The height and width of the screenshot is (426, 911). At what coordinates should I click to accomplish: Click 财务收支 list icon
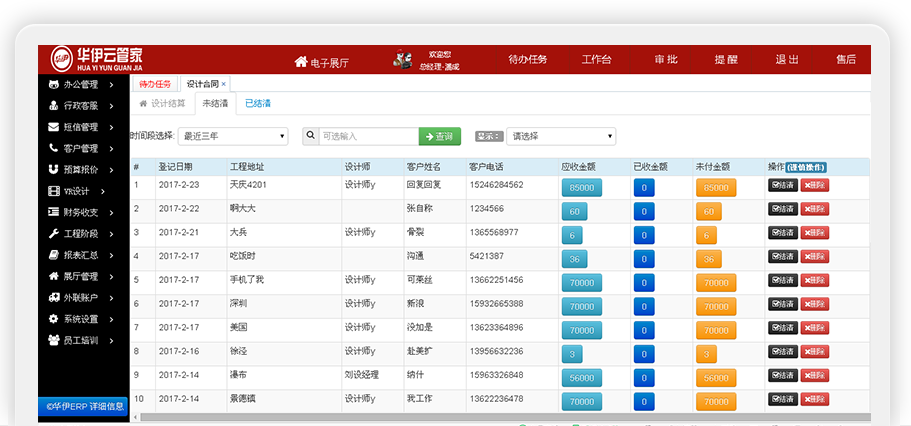pyautogui.click(x=53, y=212)
